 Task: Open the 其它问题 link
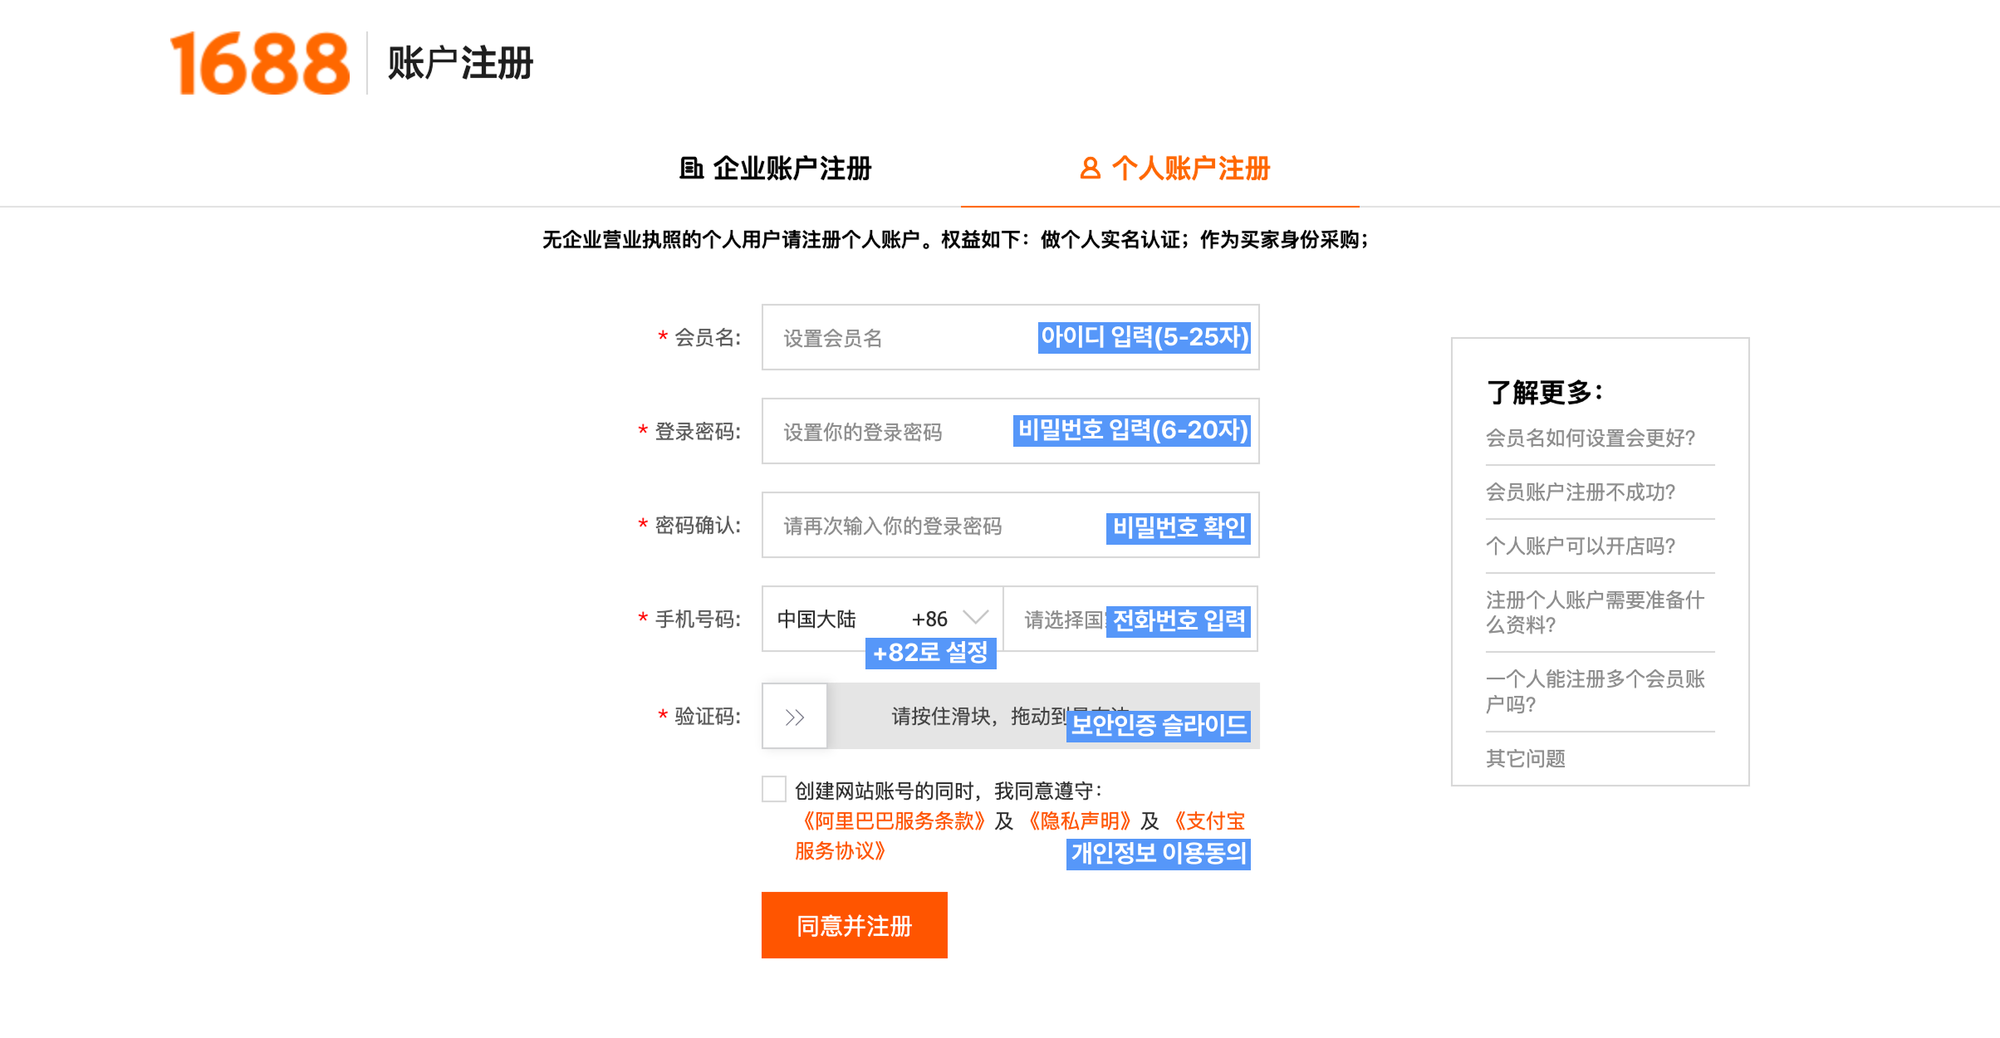(x=1526, y=759)
